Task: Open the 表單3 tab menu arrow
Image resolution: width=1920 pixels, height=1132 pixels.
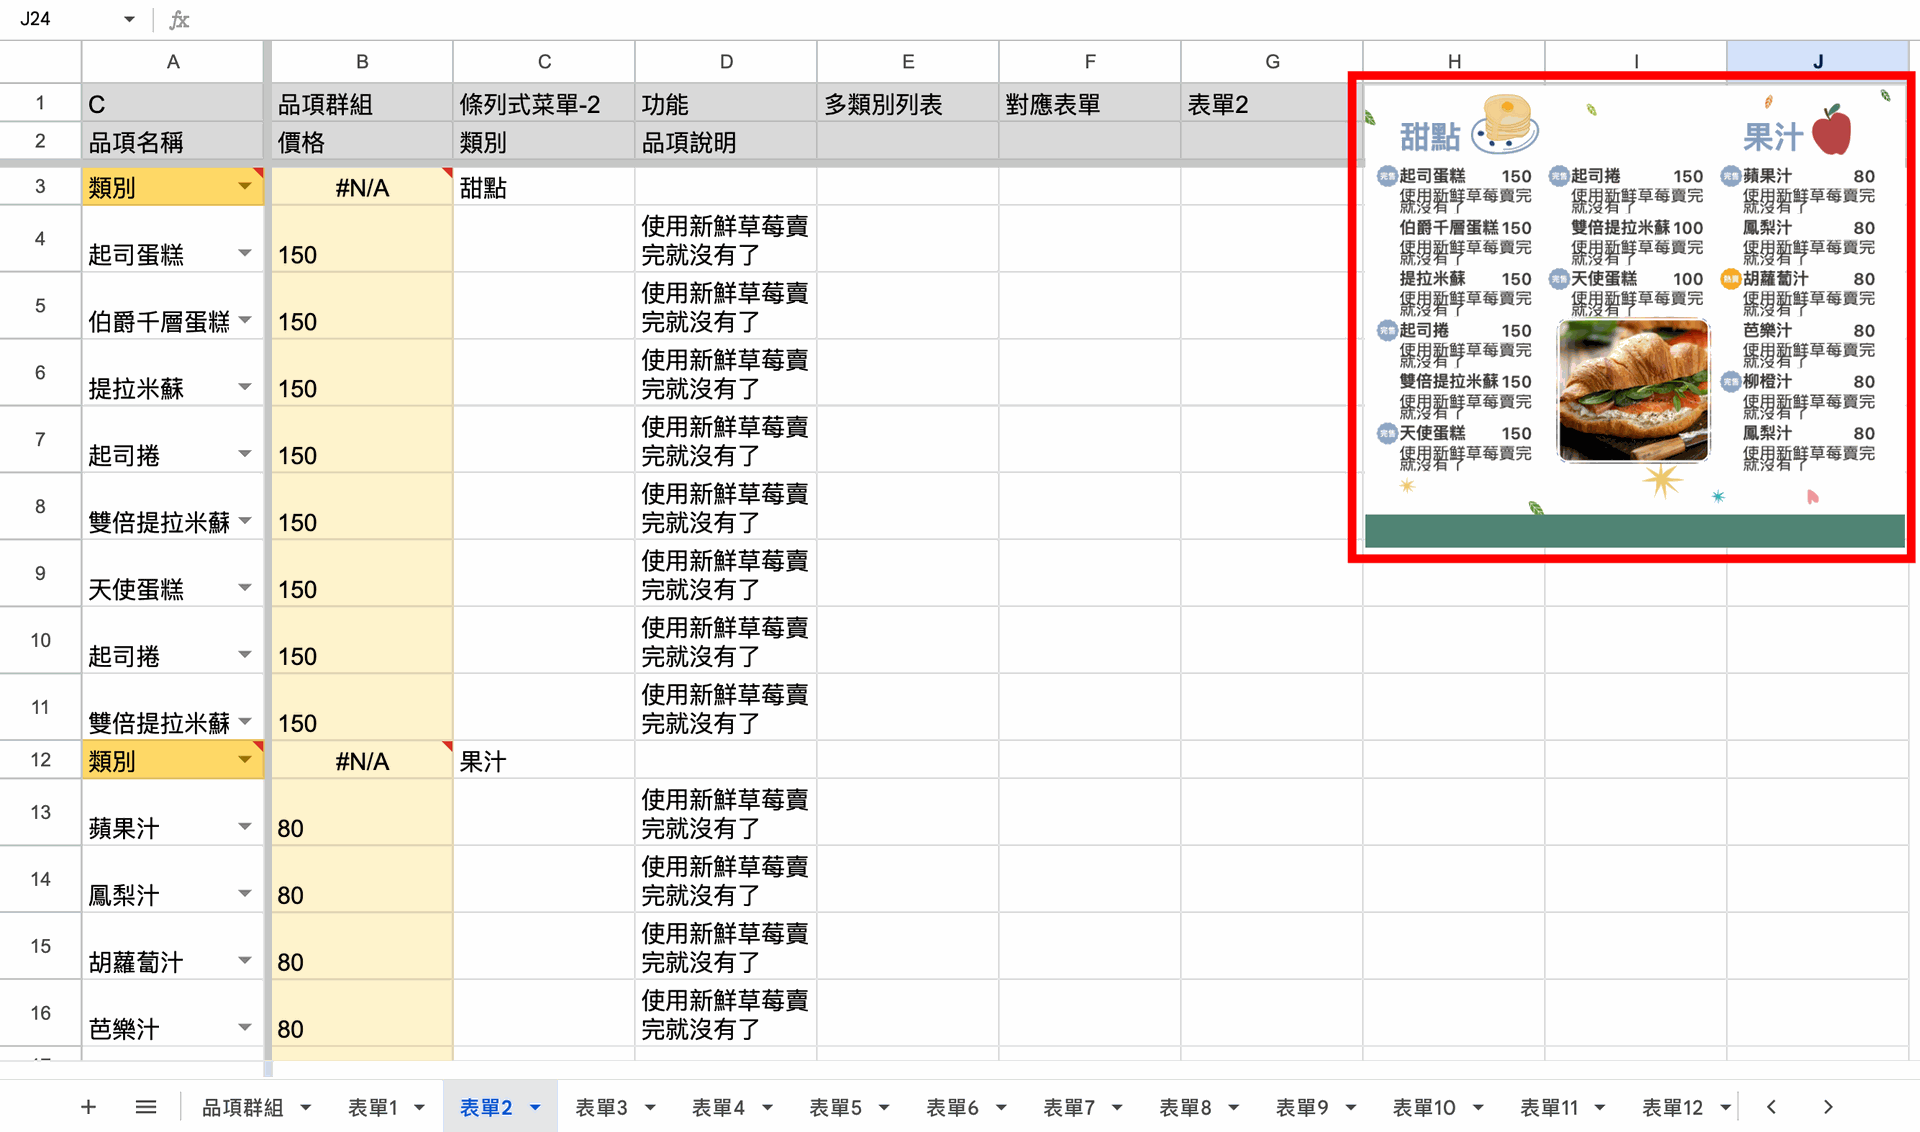Action: [x=650, y=1107]
